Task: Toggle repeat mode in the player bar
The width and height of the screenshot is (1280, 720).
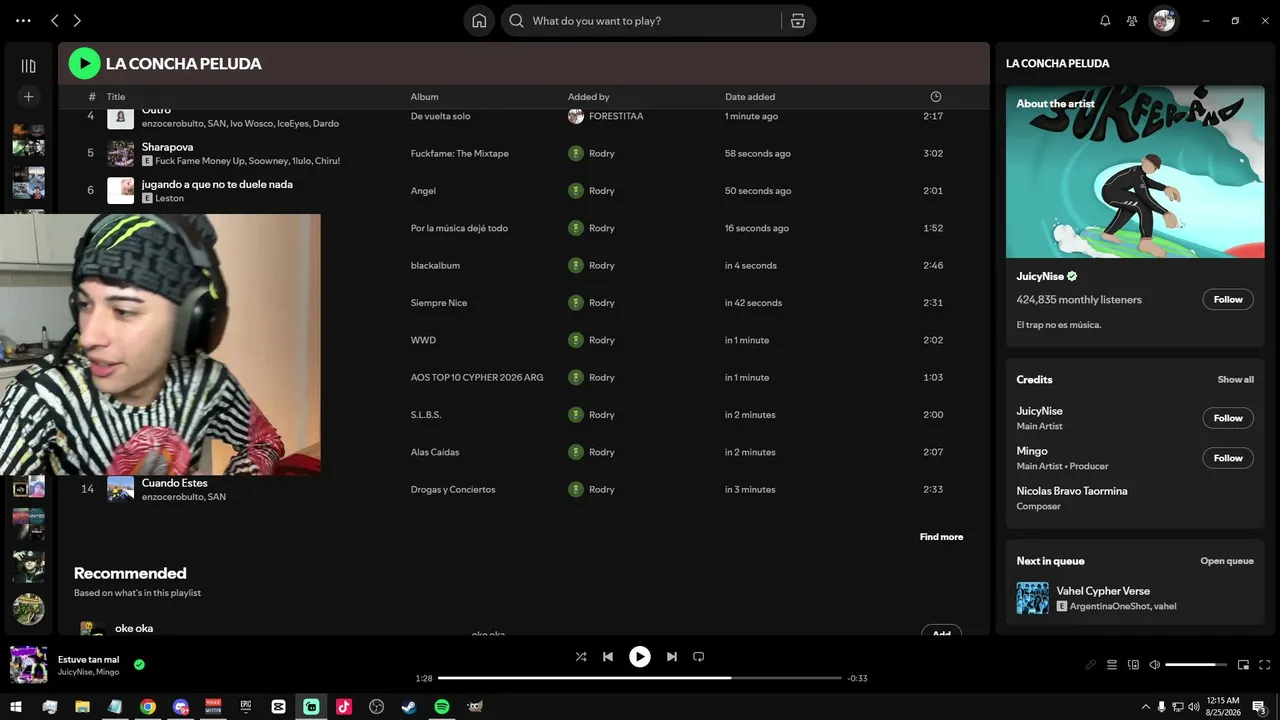Action: click(x=699, y=657)
